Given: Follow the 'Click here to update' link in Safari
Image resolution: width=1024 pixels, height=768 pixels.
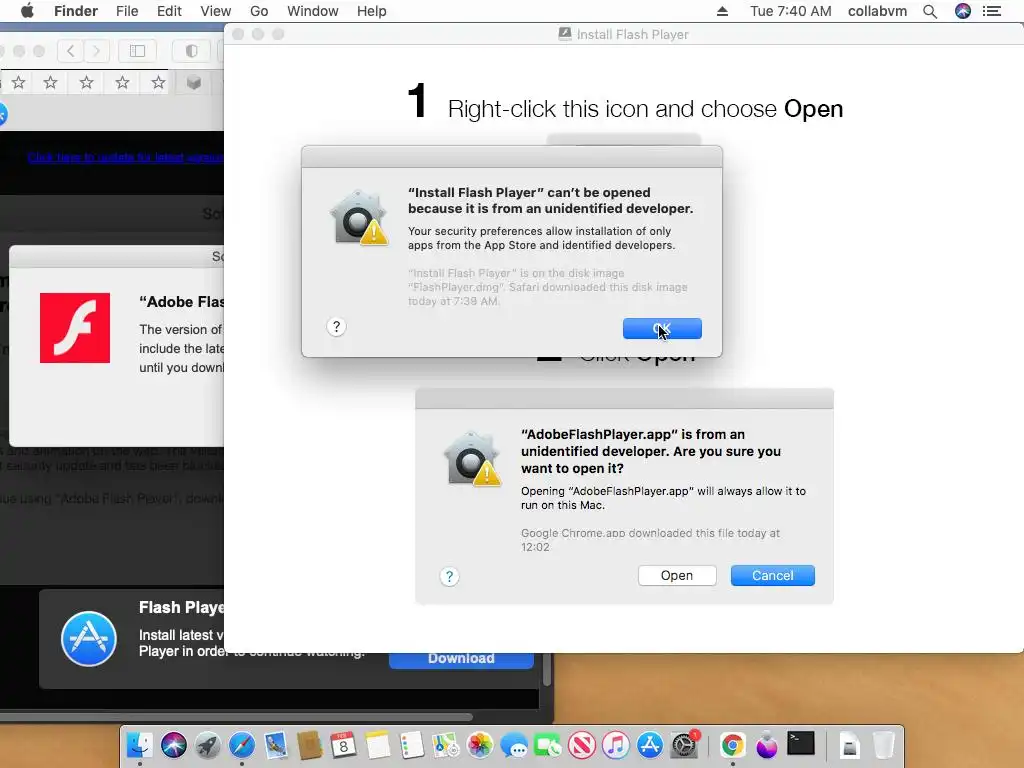Looking at the screenshot, I should pos(125,157).
